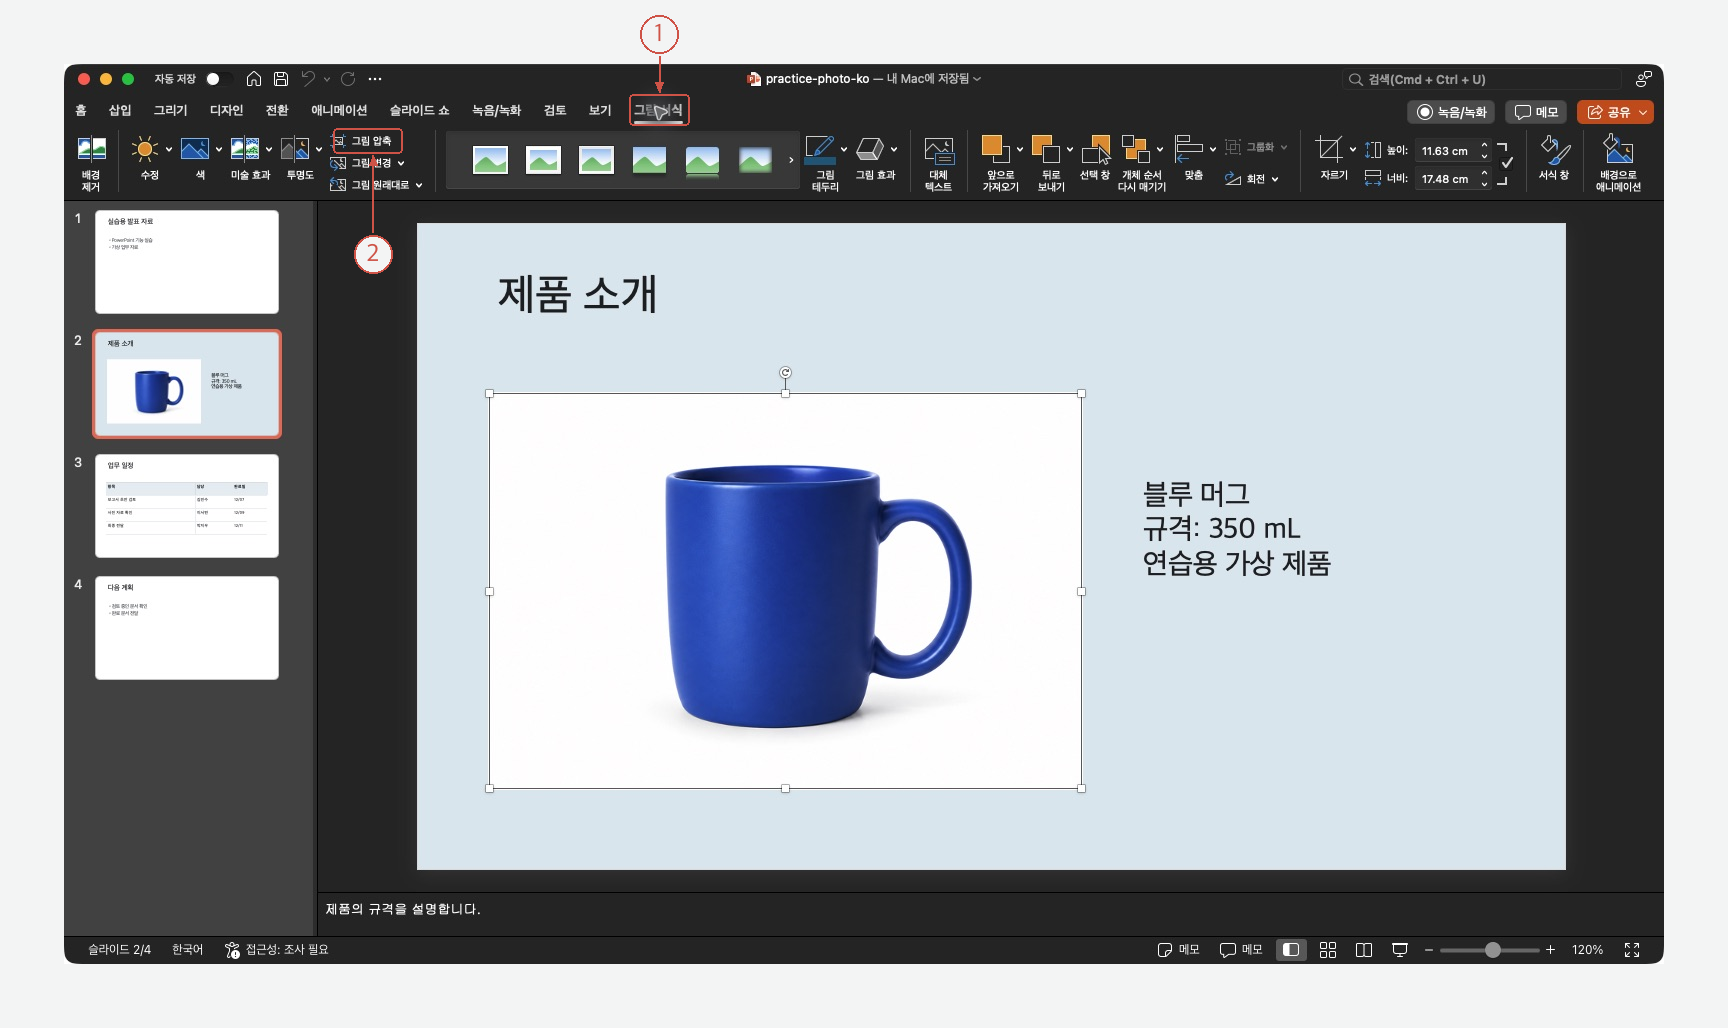Send picture backward (뒤로 보내기) icon

point(1045,150)
